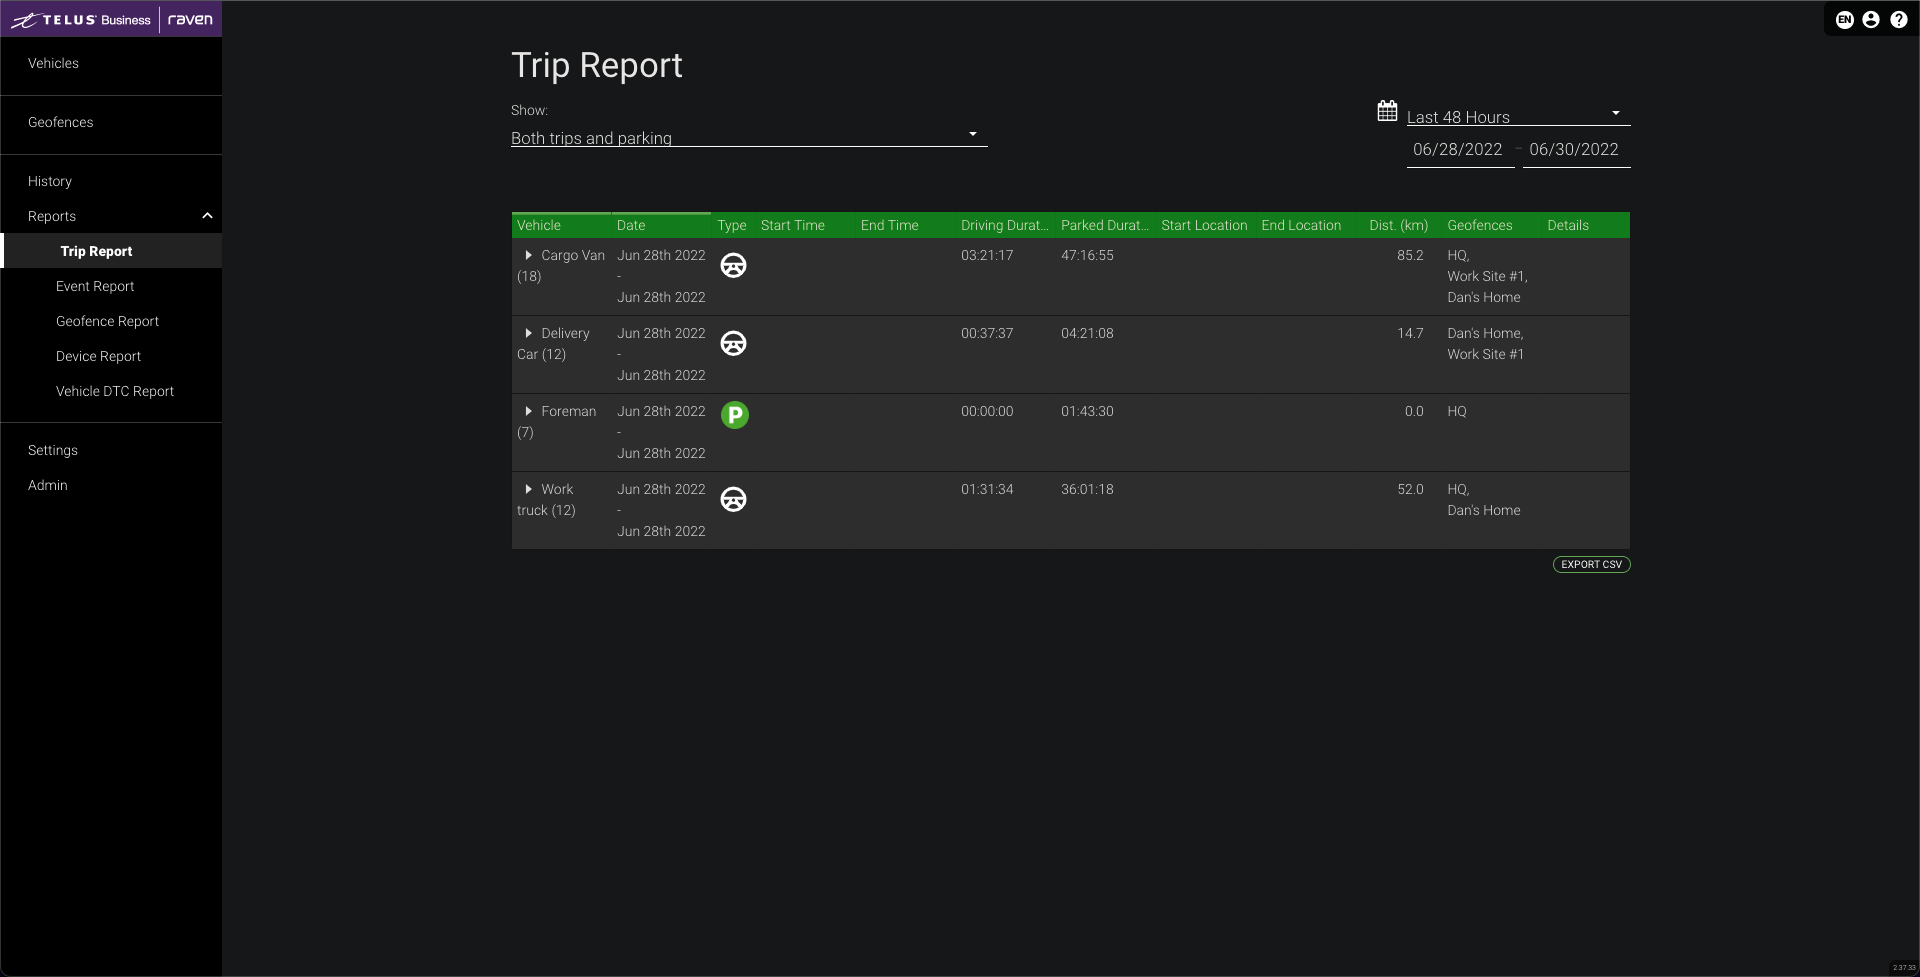Open the Event Report

pyautogui.click(x=95, y=286)
